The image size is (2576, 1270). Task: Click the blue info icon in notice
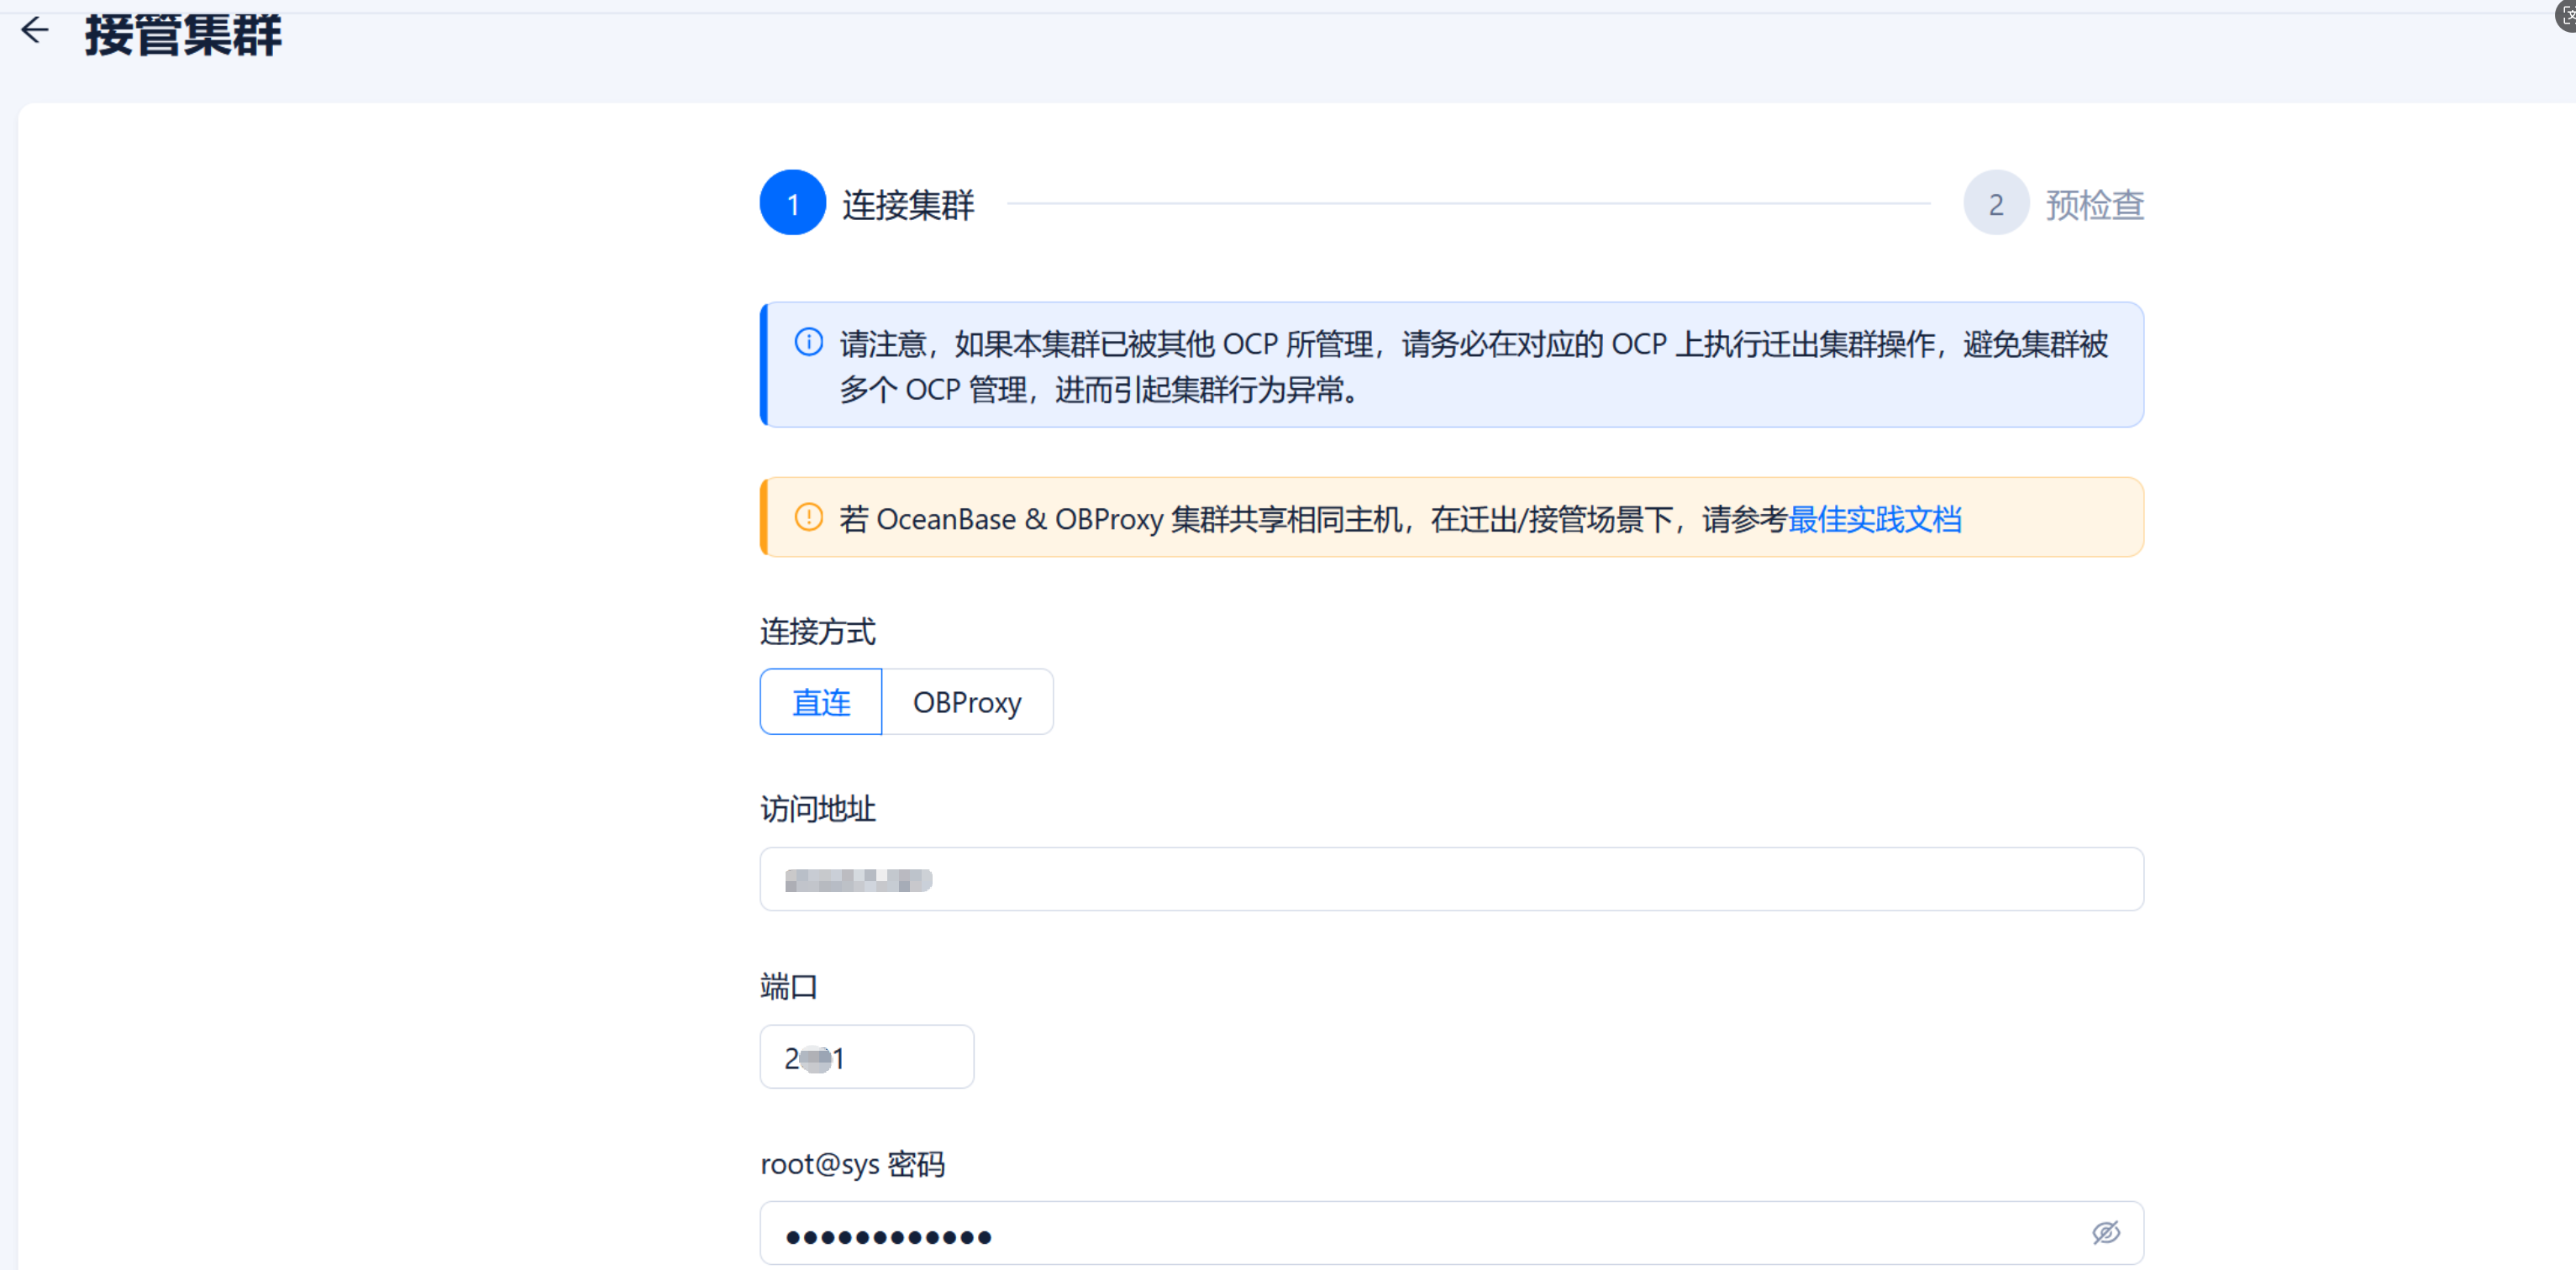point(808,343)
